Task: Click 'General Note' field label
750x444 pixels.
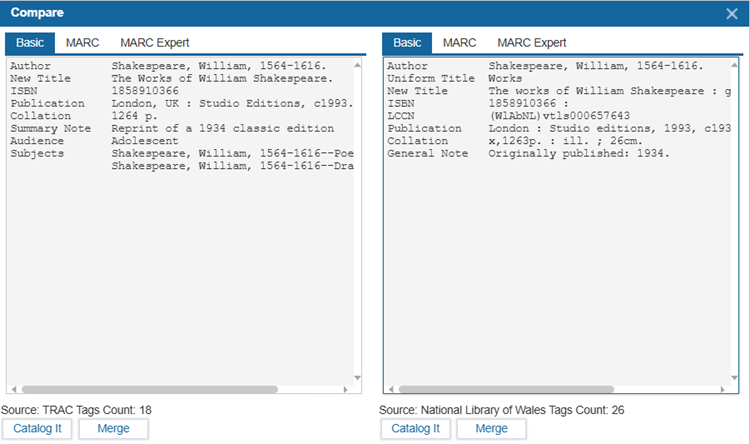Action: 428,154
